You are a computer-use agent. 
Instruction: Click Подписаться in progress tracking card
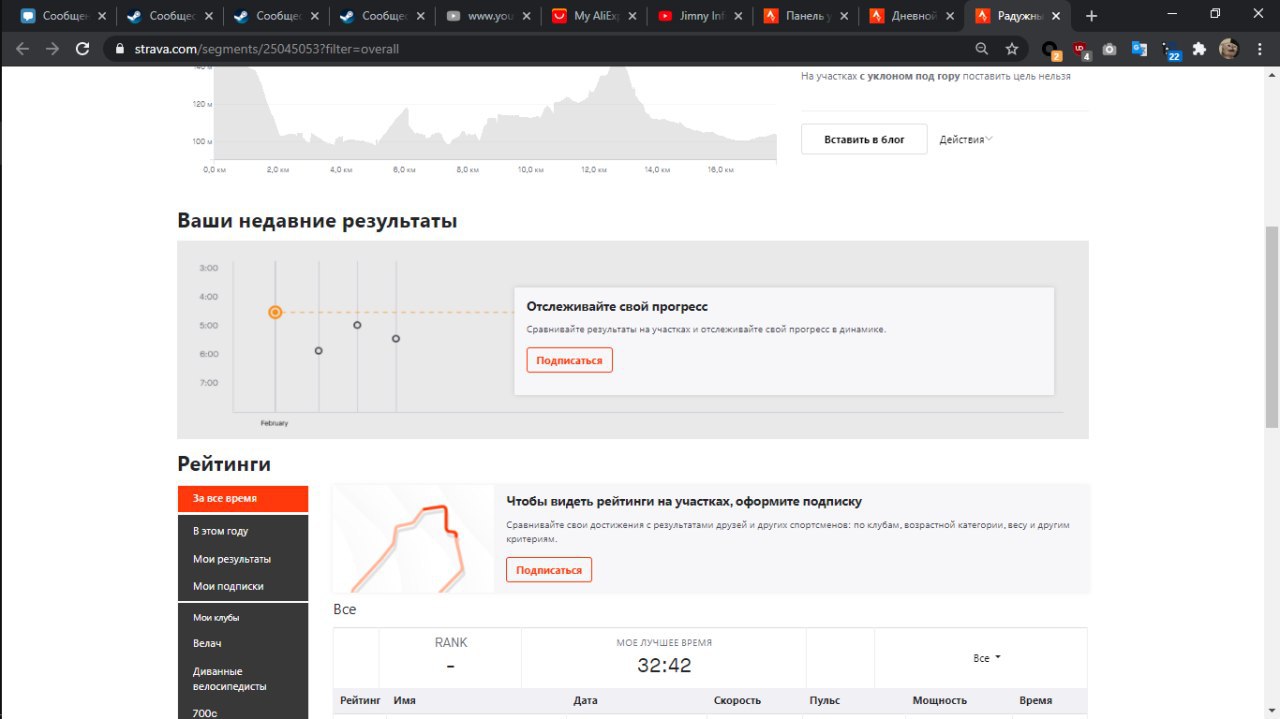[x=569, y=360]
